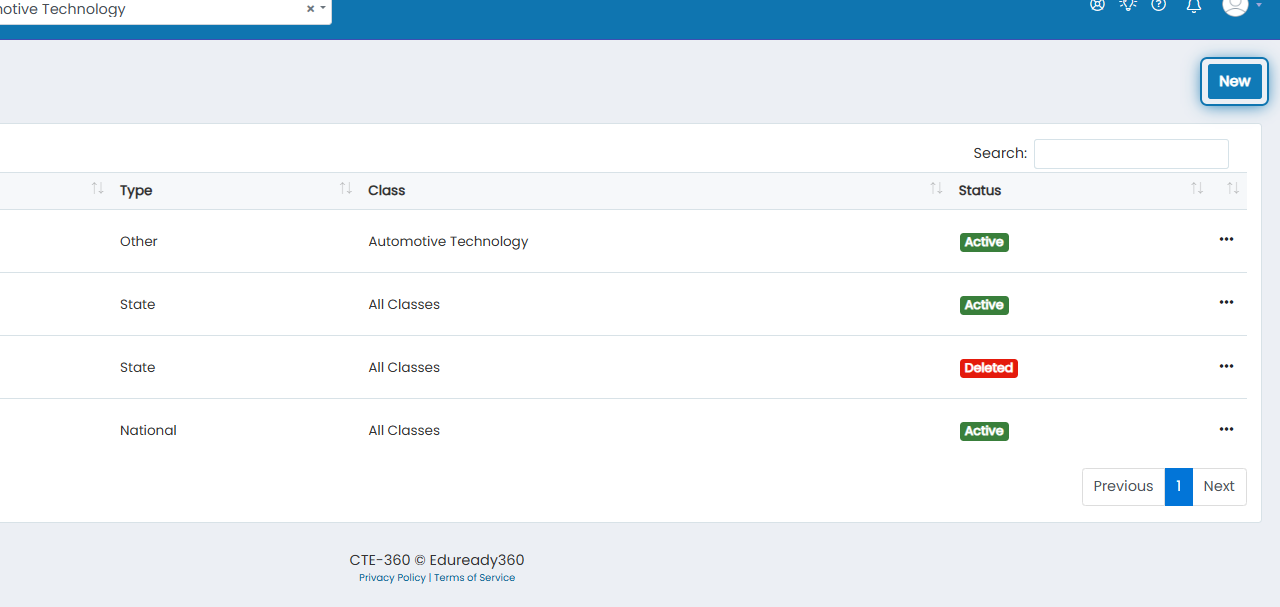Clear Automotive Technology selection with x
The width and height of the screenshot is (1280, 607).
click(x=310, y=8)
